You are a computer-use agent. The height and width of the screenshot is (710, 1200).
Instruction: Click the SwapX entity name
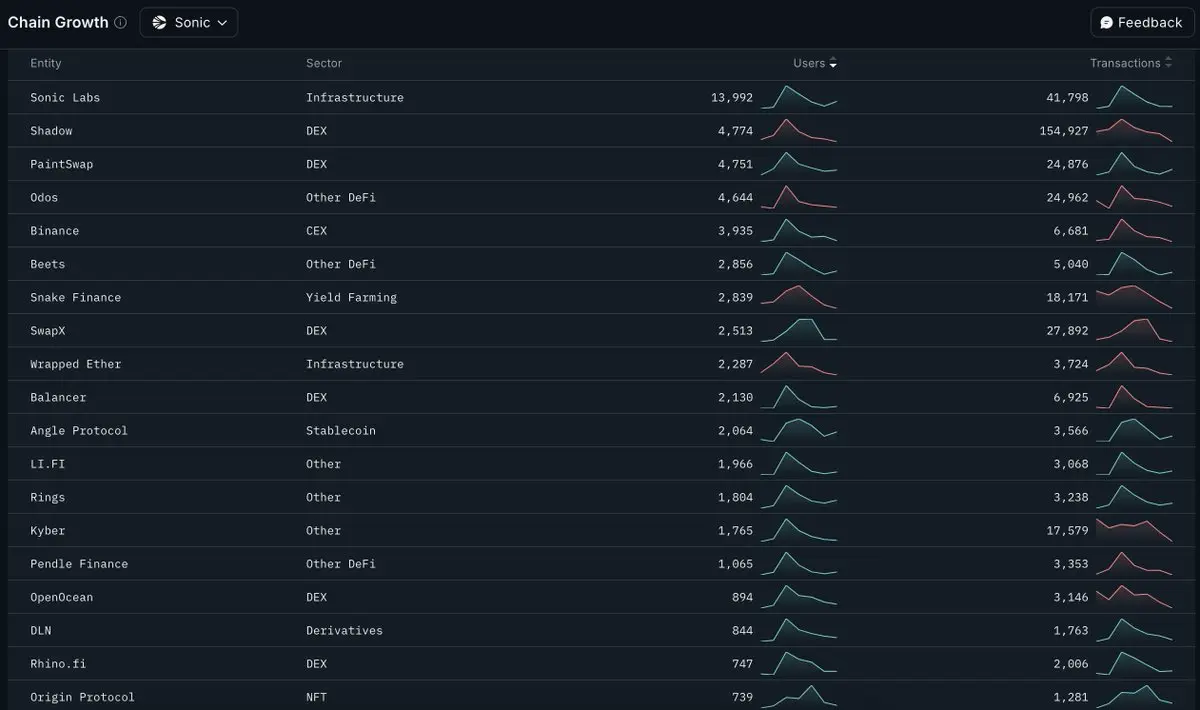pyautogui.click(x=48, y=331)
